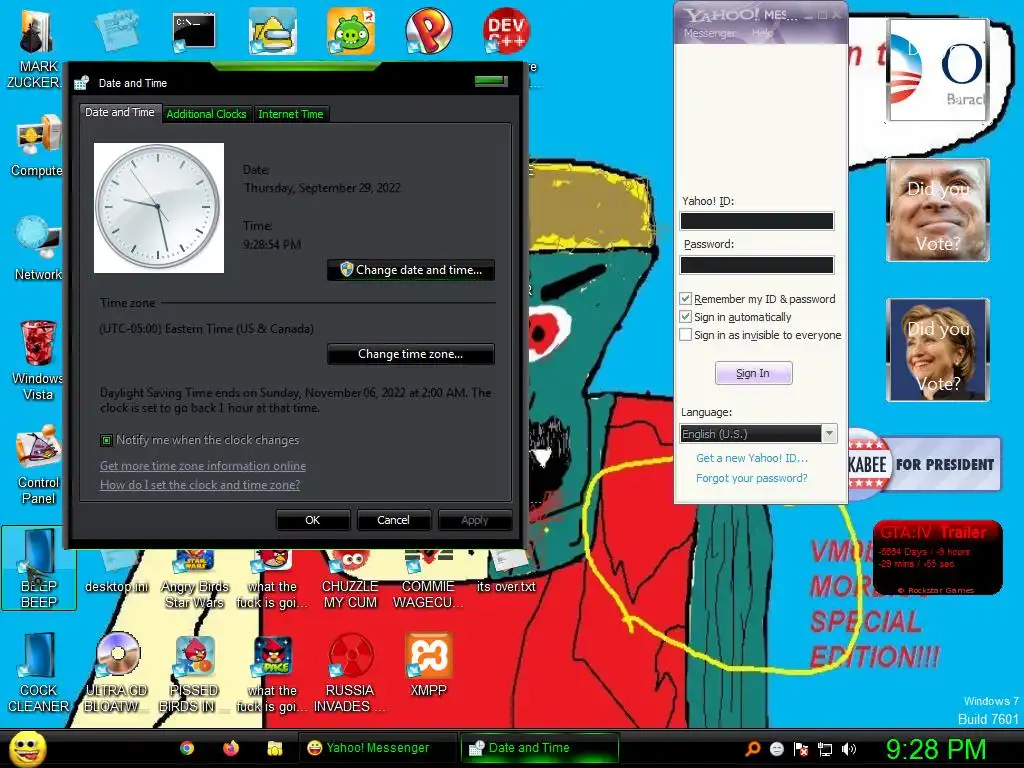Image resolution: width=1024 pixels, height=768 pixels.
Task: Click Forgot your password? link
Action: [752, 478]
